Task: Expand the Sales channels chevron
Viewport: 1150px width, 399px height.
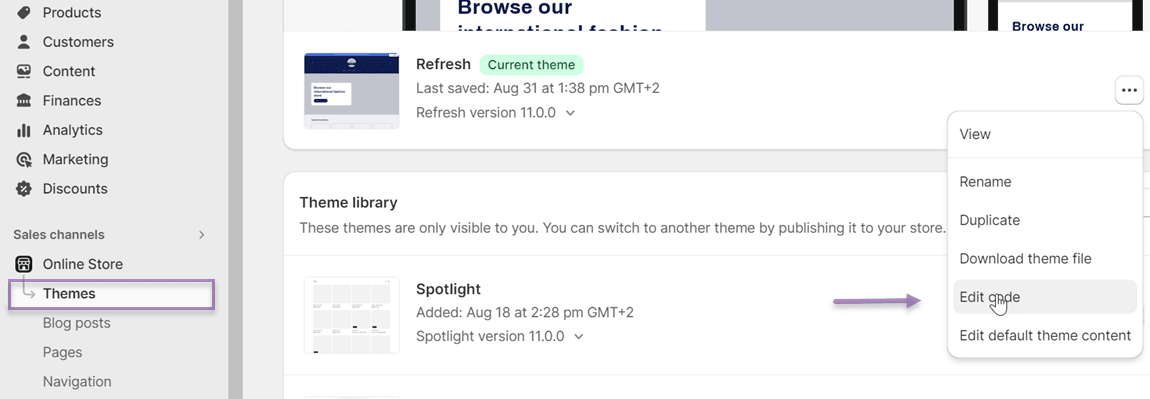Action: click(202, 235)
